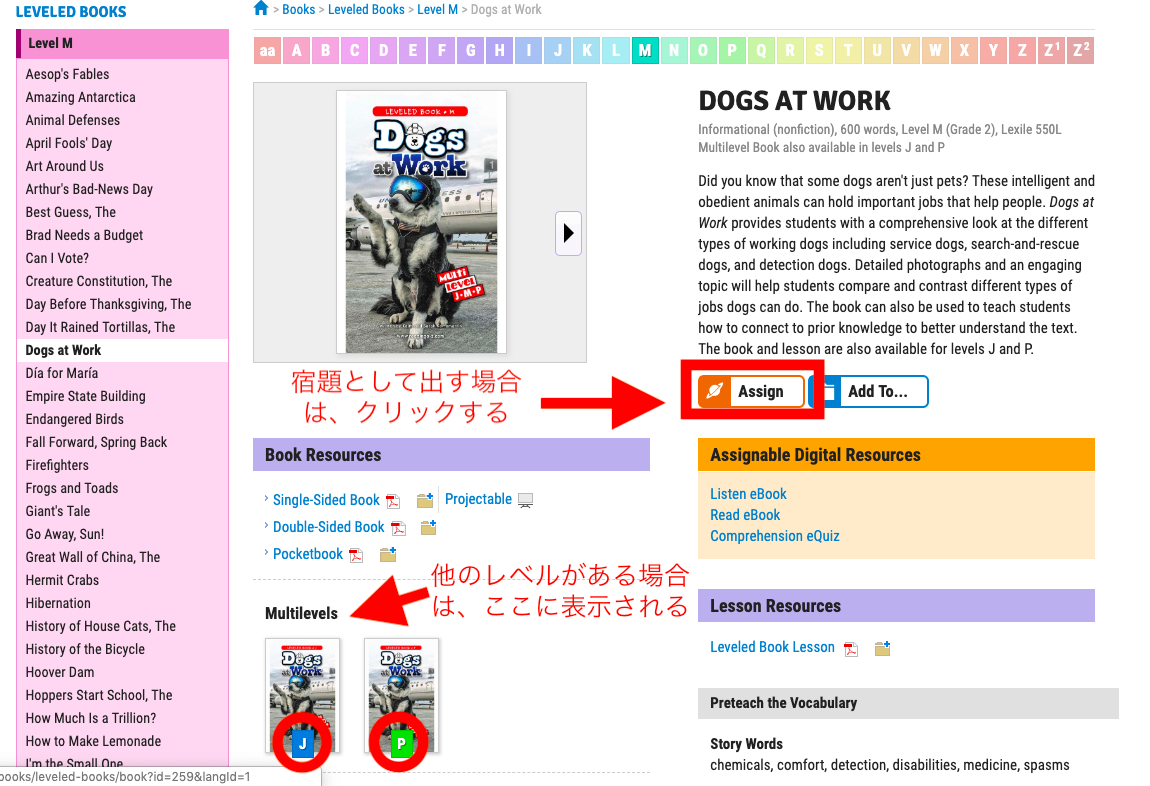Add Leveled Book Lesson to folder icon
Screen dimensions: 1150x786
click(882, 648)
